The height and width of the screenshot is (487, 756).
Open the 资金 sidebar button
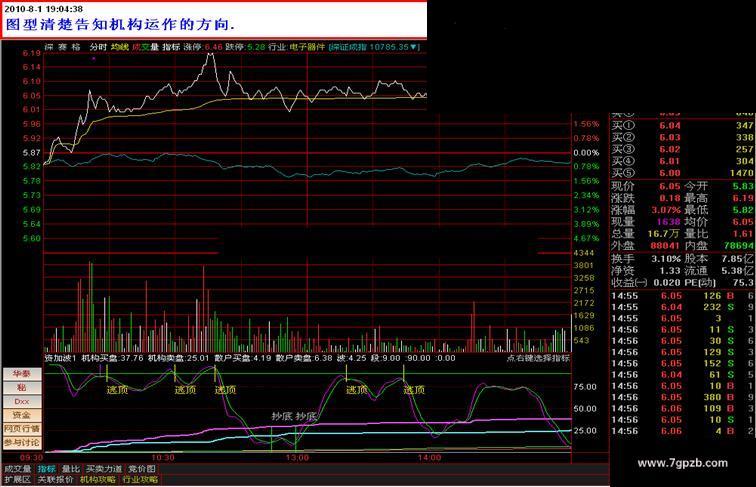pyautogui.click(x=22, y=415)
